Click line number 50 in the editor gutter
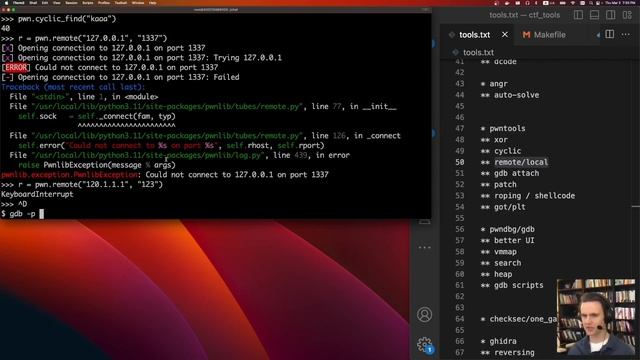The height and width of the screenshot is (360, 640). coord(460,162)
